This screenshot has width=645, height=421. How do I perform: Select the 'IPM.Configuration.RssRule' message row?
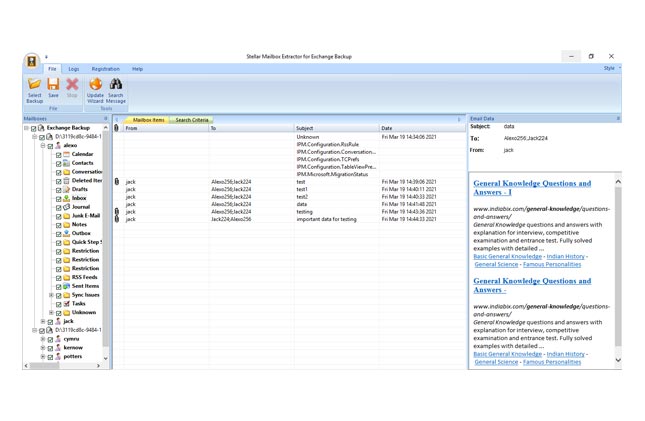click(290, 144)
